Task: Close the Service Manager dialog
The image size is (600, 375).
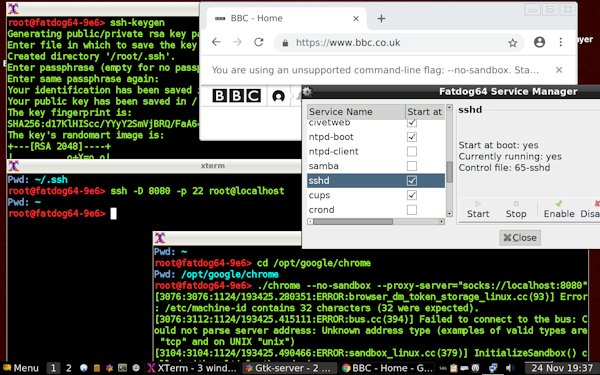Action: click(520, 238)
